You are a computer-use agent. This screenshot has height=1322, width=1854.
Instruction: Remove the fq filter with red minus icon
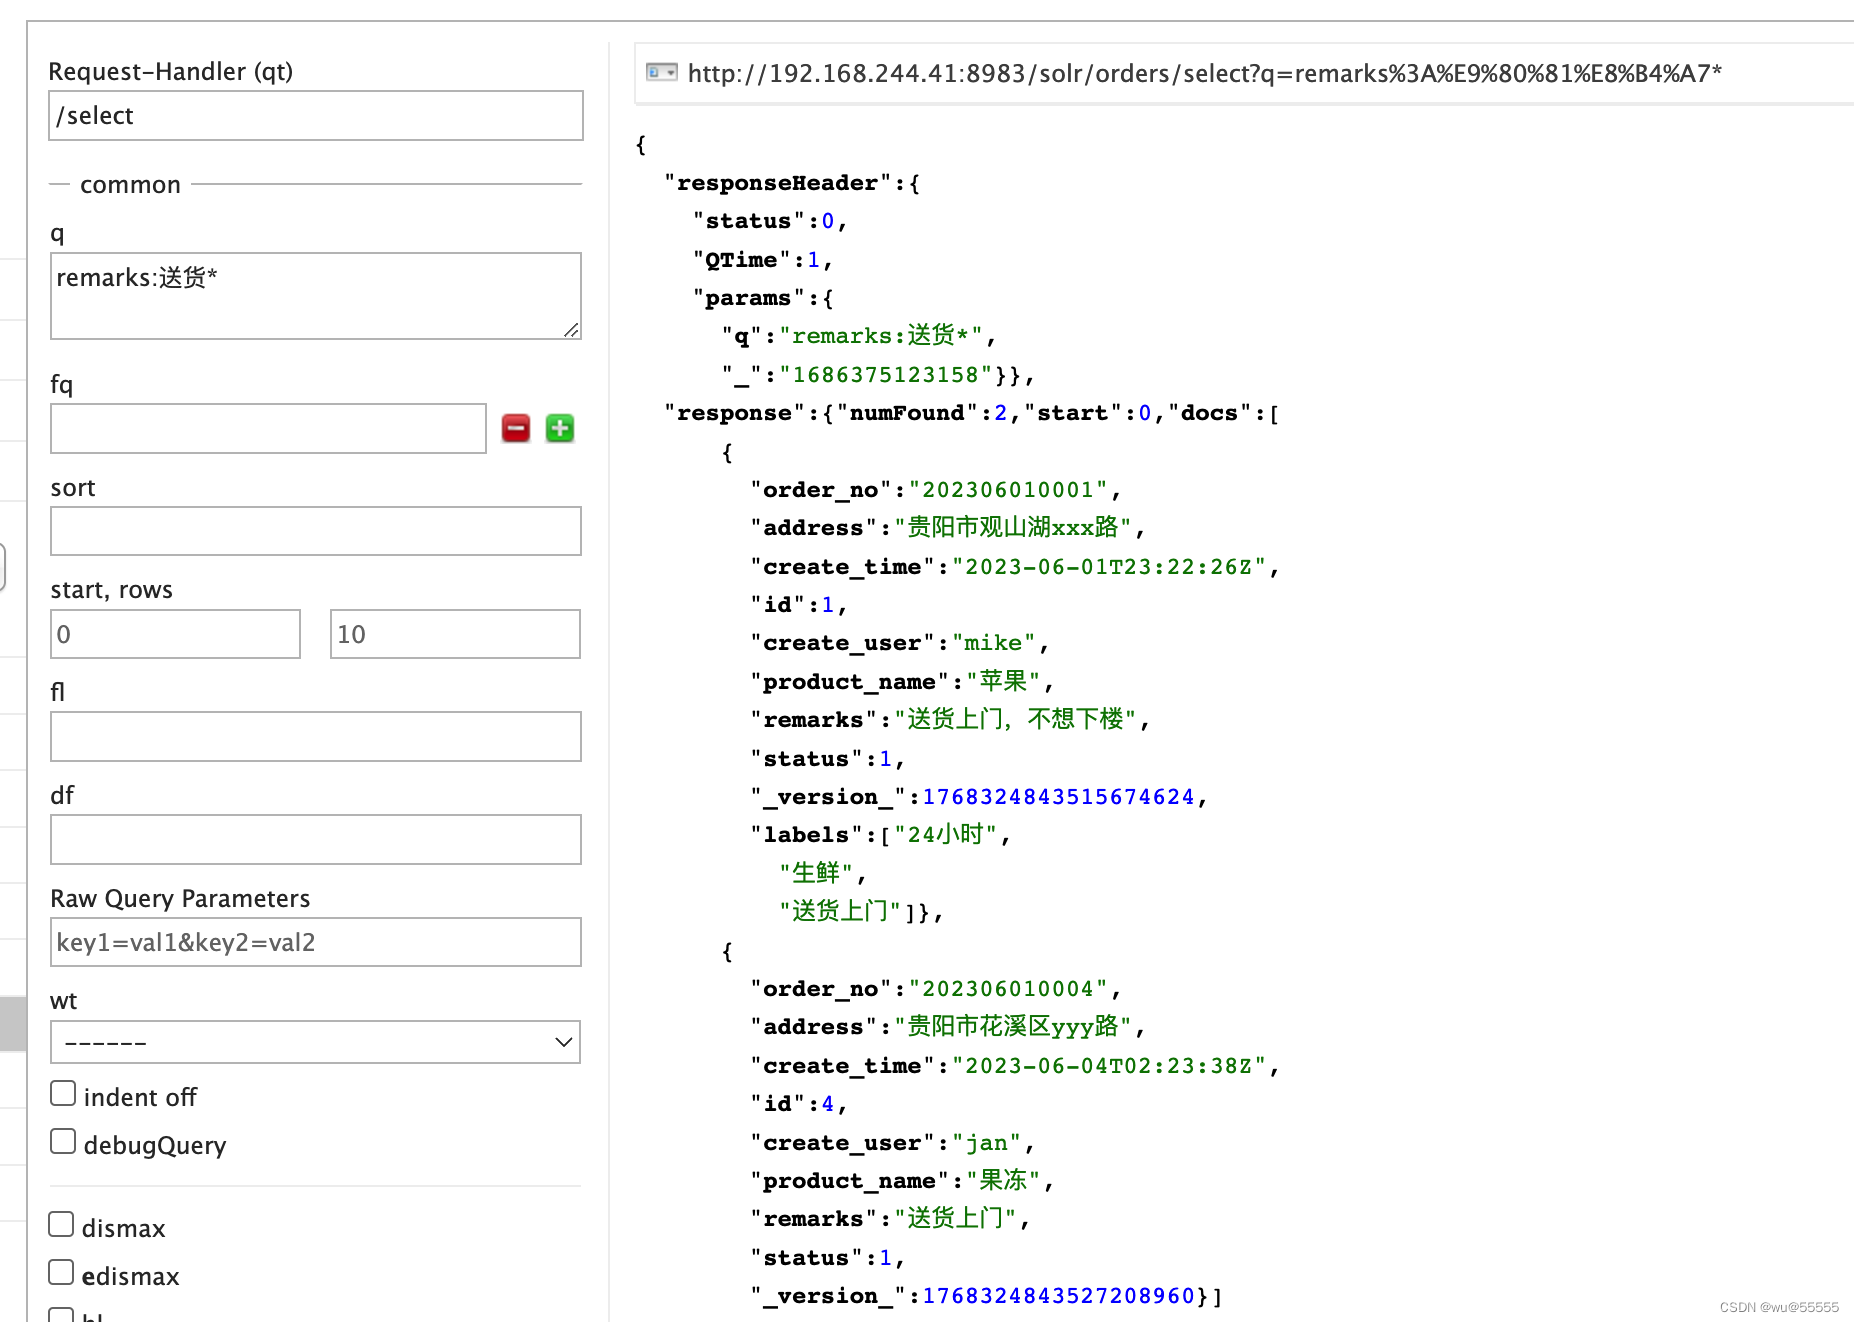pyautogui.click(x=516, y=429)
